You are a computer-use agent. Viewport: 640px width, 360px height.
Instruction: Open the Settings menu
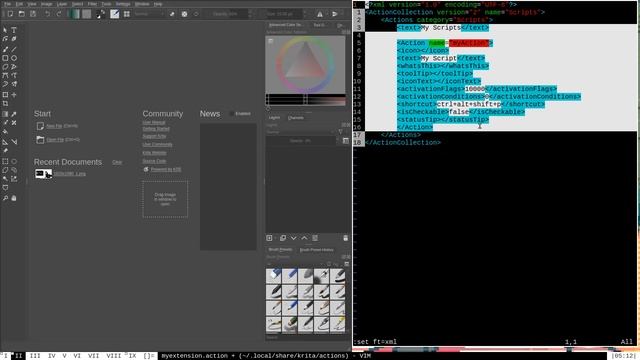coord(122,4)
